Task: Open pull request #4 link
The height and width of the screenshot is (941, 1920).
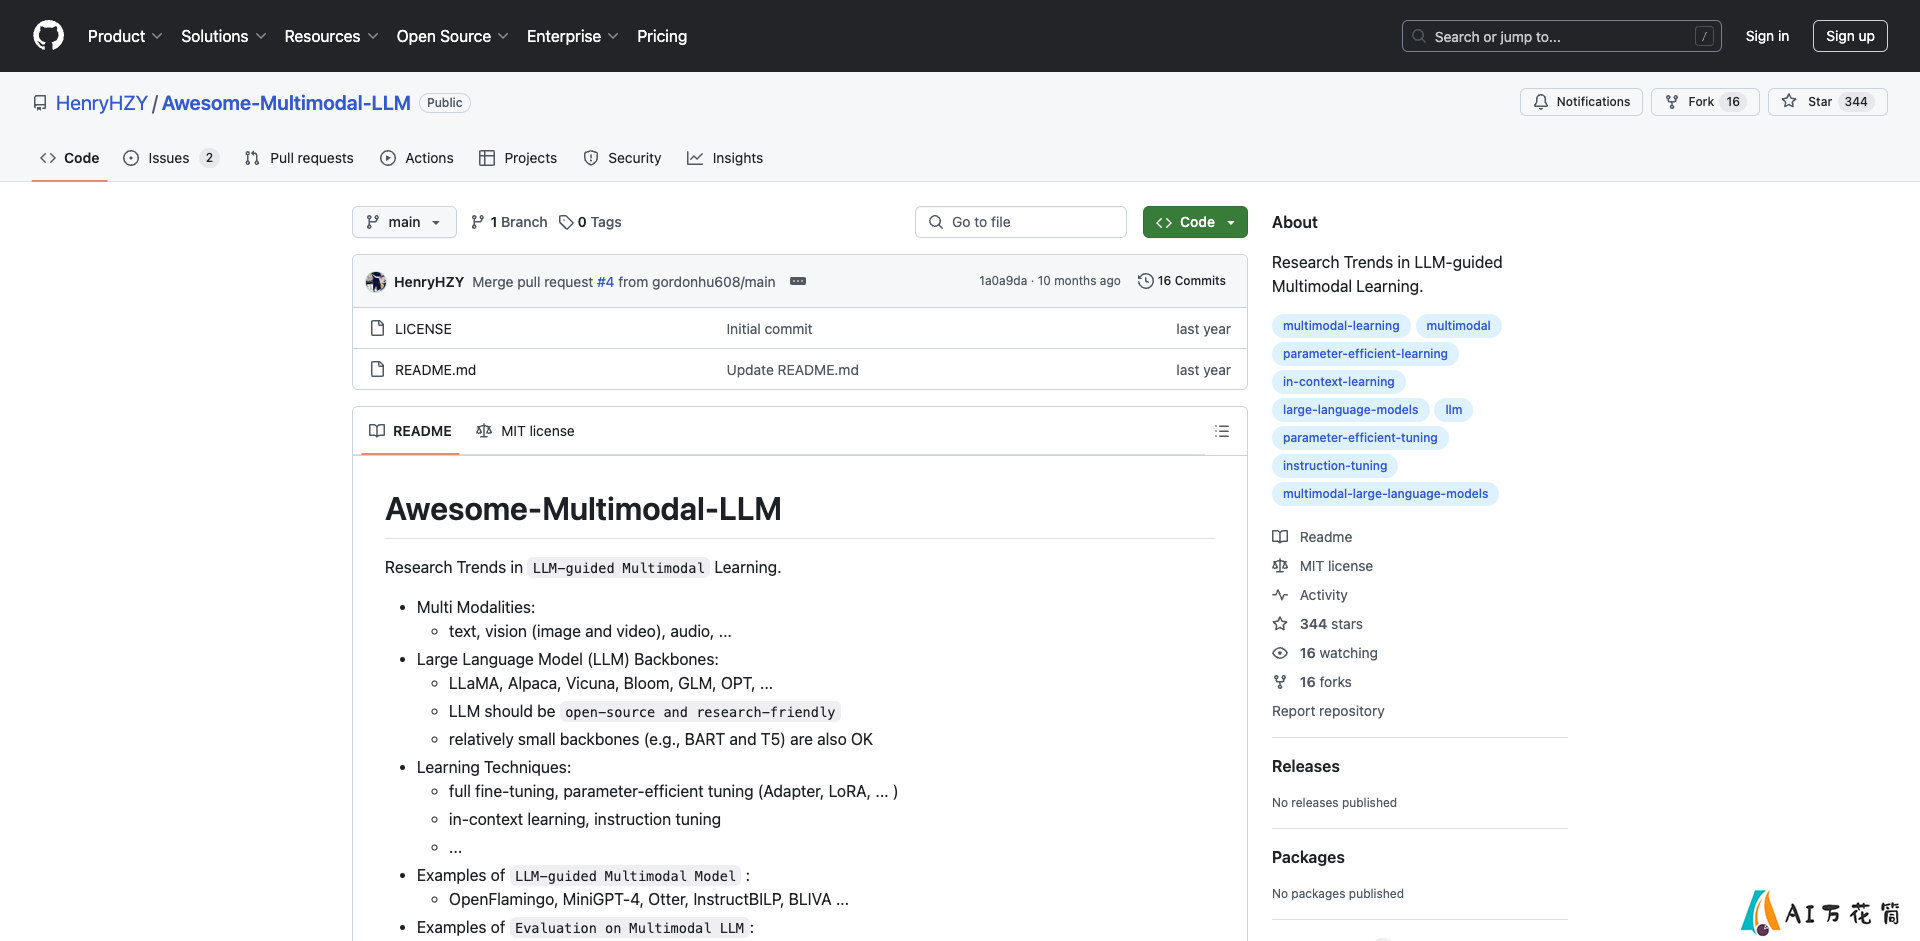Action: (x=605, y=282)
